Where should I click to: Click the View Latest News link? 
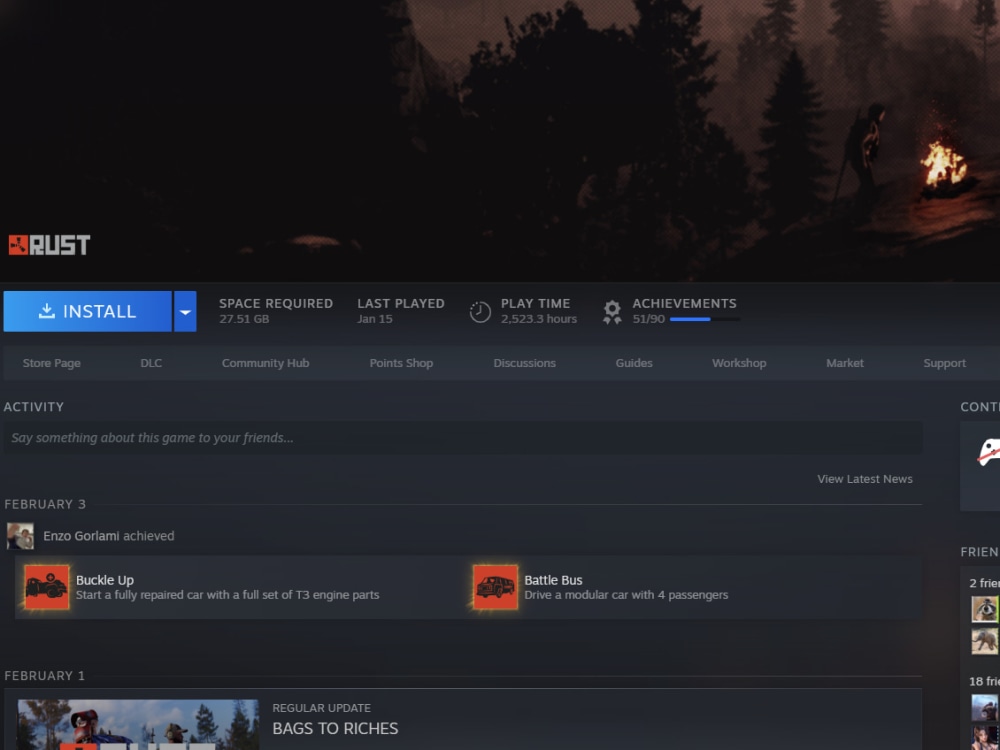pyautogui.click(x=865, y=479)
